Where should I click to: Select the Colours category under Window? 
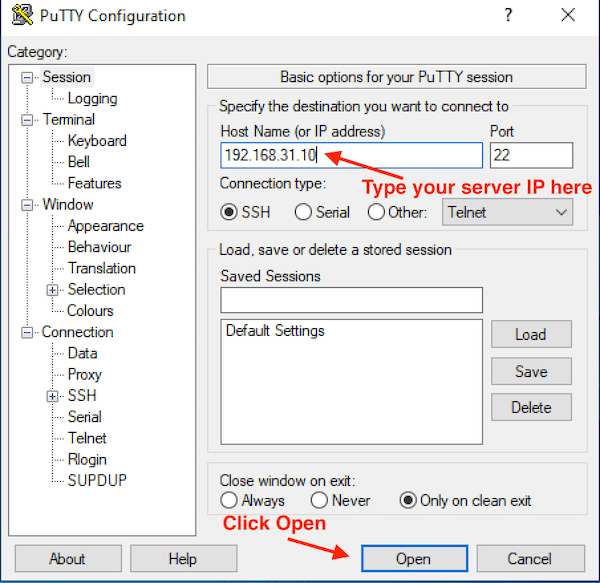pos(90,311)
